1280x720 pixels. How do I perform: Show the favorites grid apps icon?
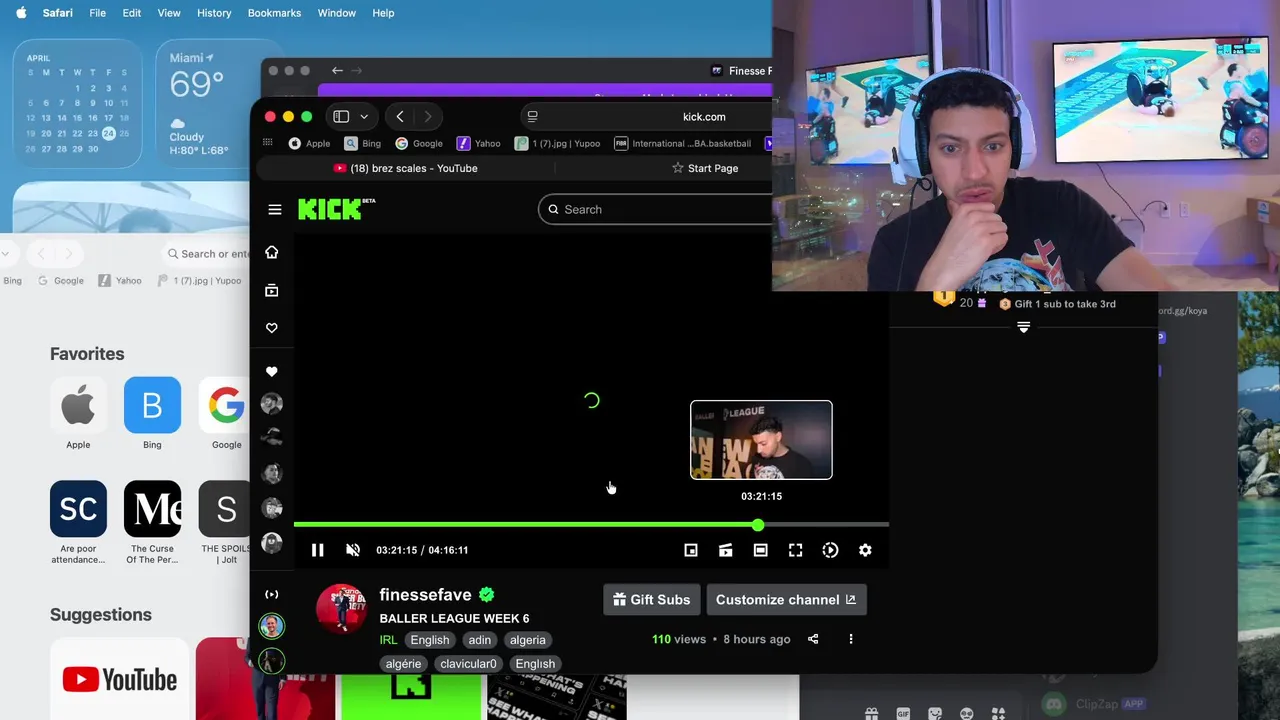(x=267, y=143)
